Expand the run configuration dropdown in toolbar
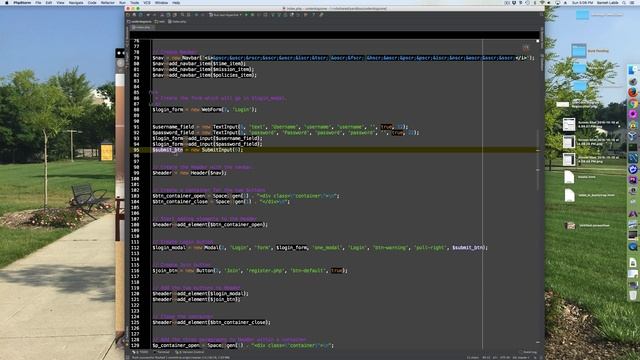Image resolution: width=640 pixels, height=360 pixels. (x=225, y=15)
